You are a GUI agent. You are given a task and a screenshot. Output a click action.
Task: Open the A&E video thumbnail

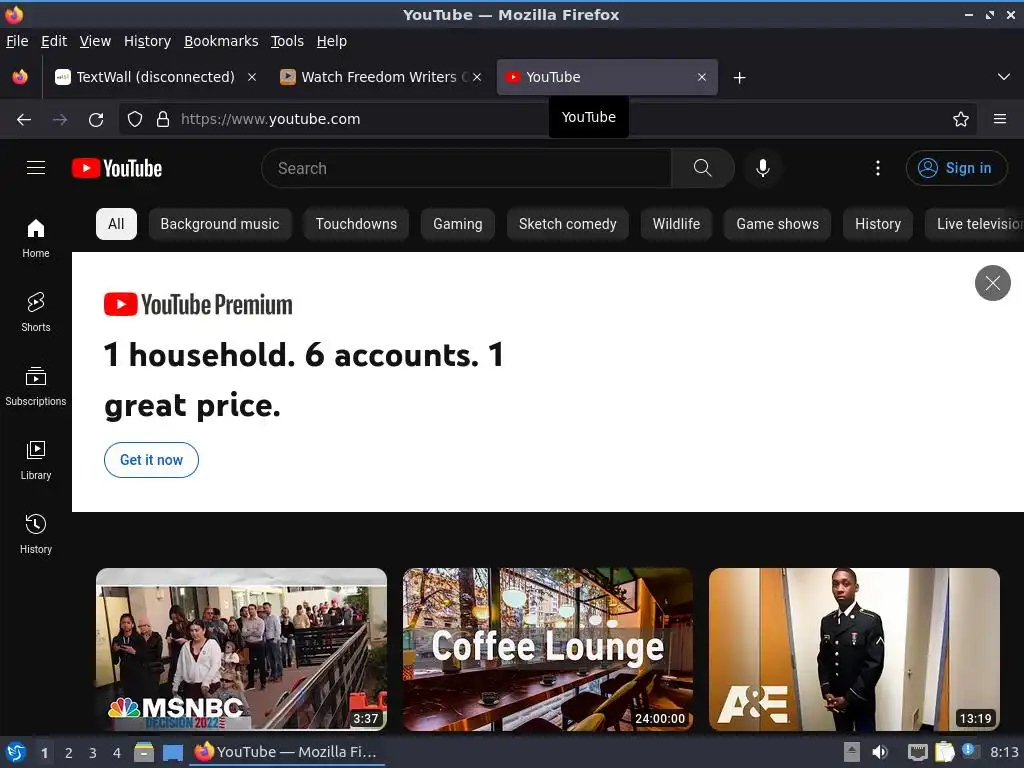854,649
